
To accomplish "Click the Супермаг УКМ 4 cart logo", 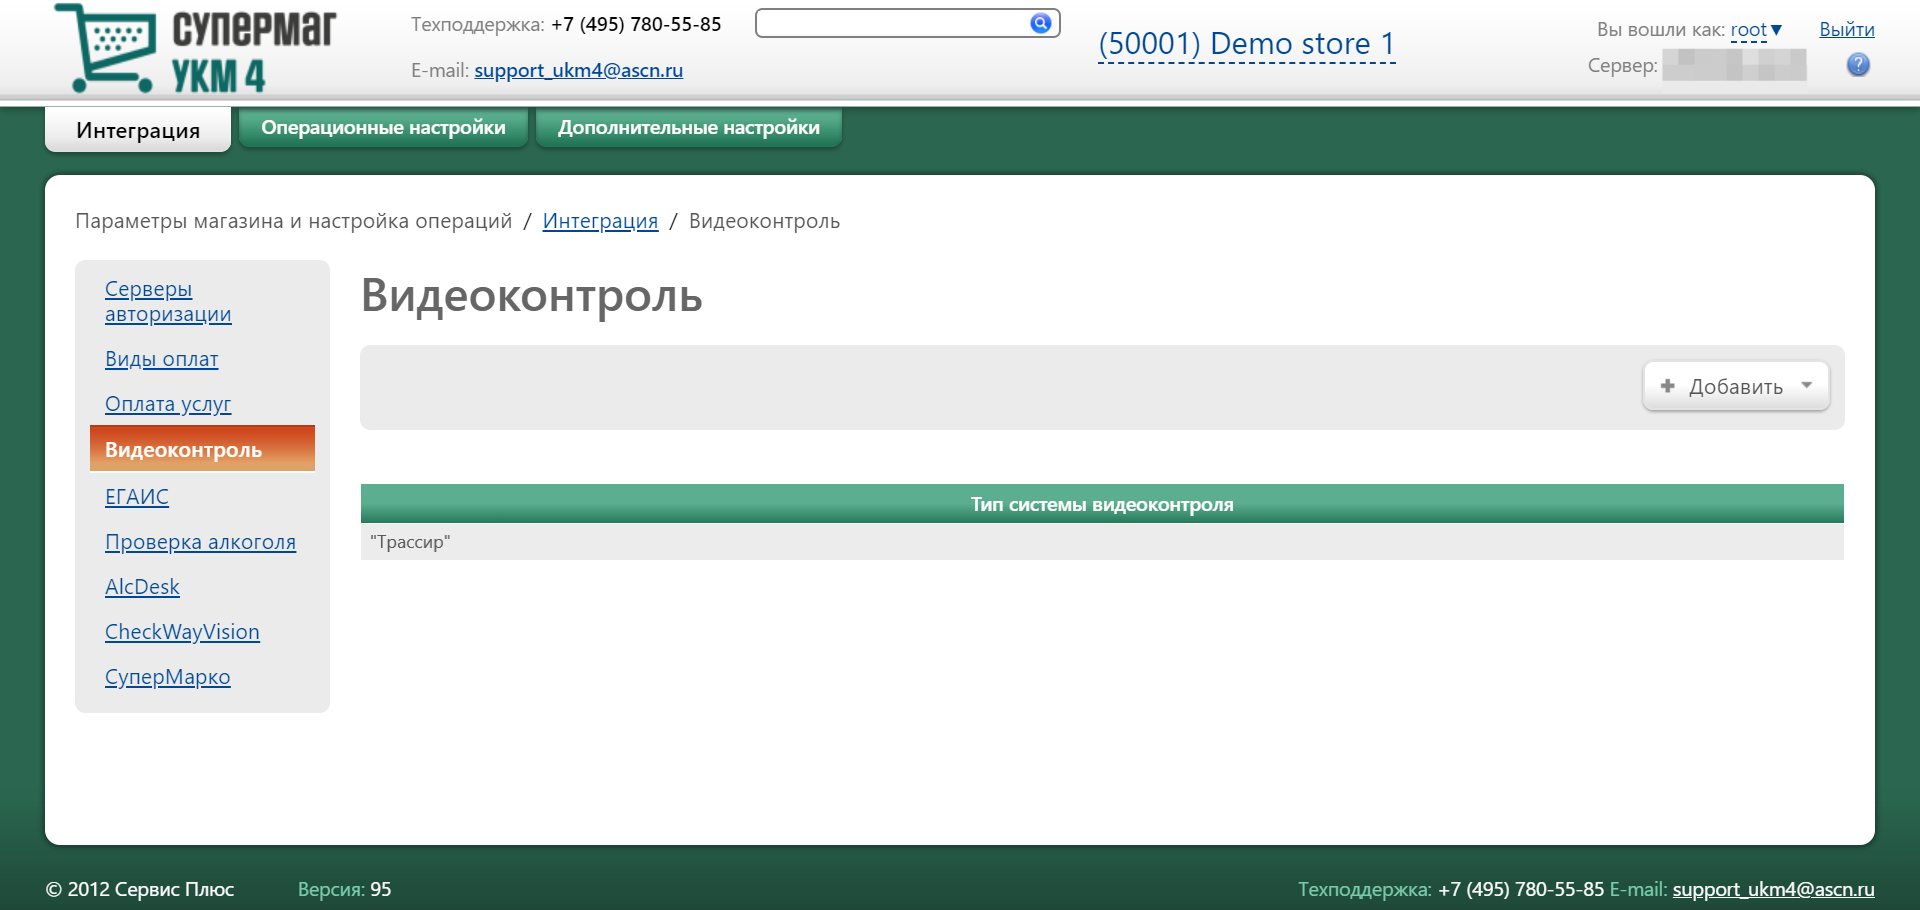I will click(x=195, y=48).
